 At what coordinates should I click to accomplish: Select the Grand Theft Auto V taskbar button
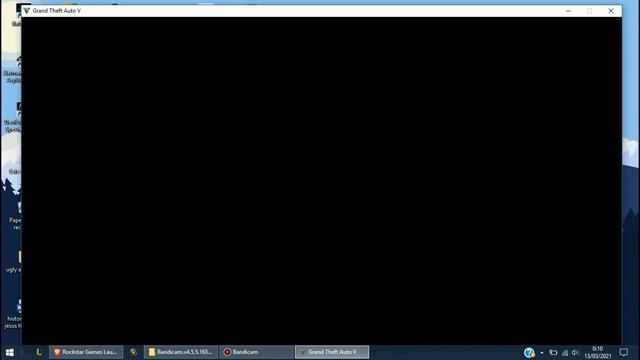click(x=332, y=352)
